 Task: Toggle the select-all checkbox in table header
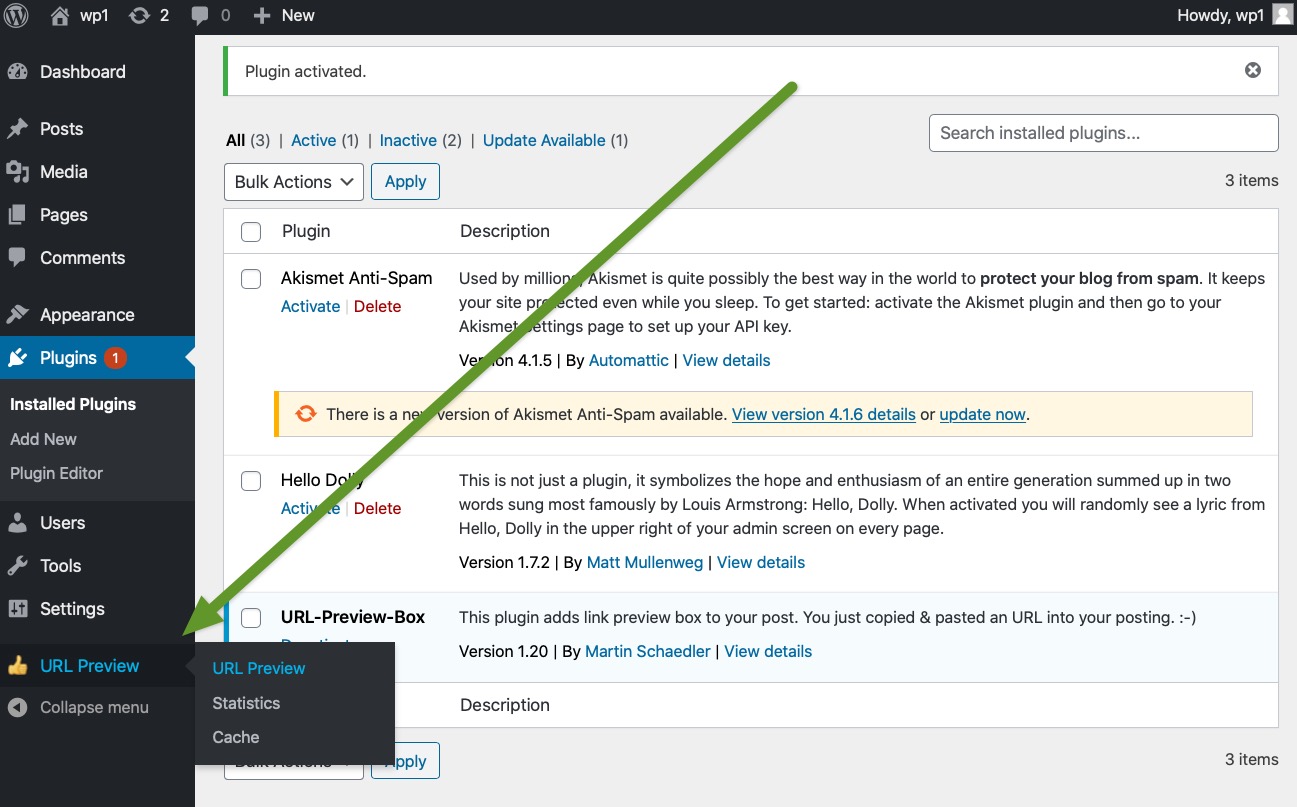click(x=251, y=232)
